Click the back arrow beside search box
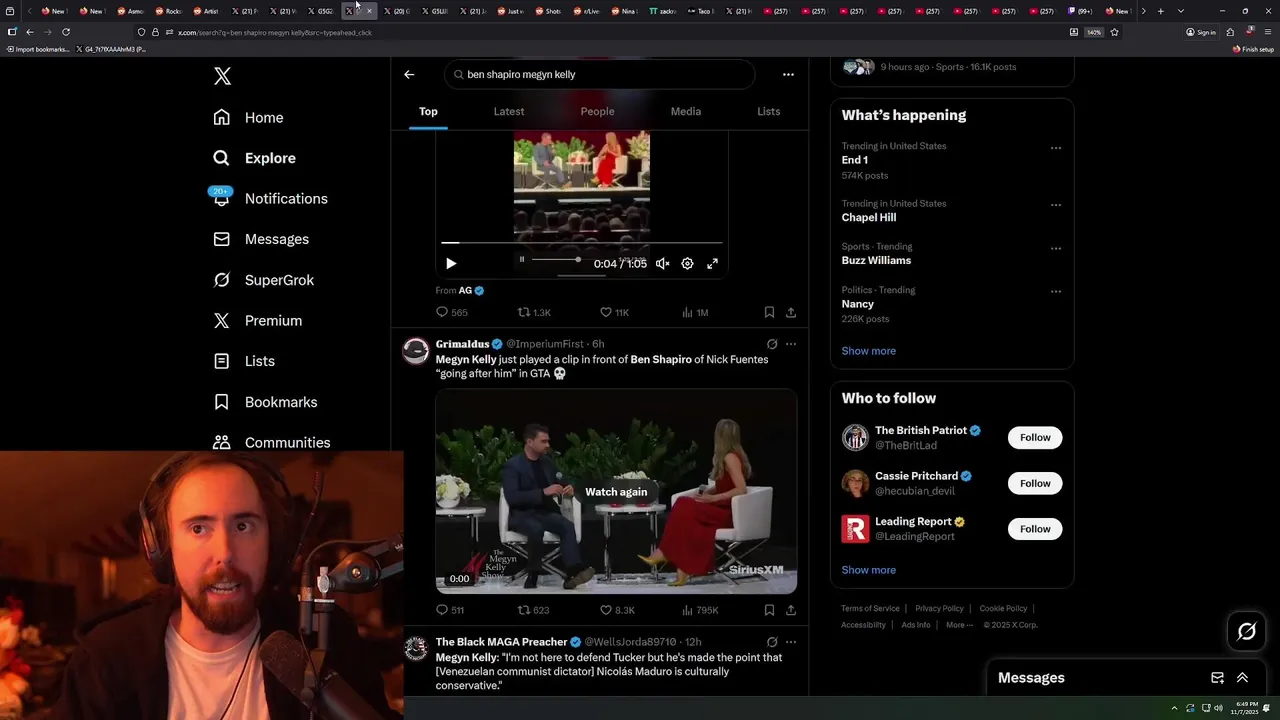The height and width of the screenshot is (720, 1280). (x=409, y=74)
